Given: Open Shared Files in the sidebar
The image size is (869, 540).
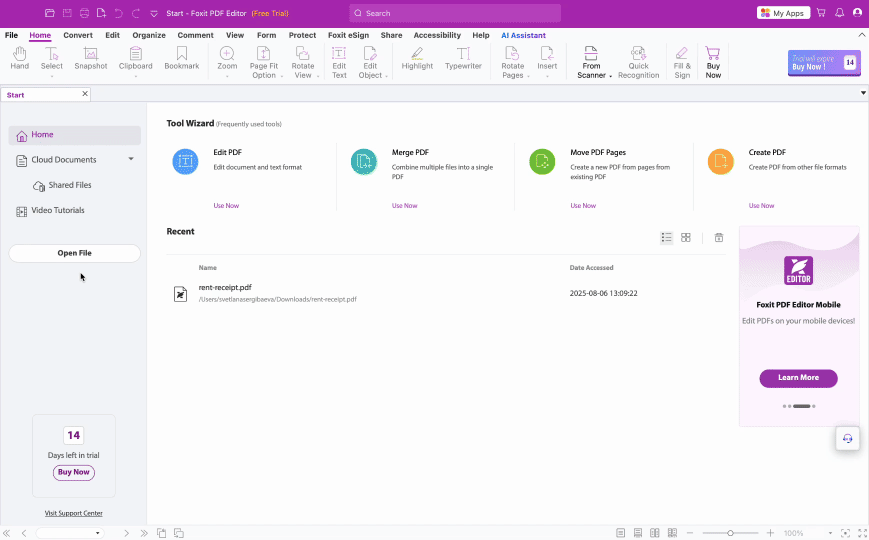Looking at the screenshot, I should 62,185.
